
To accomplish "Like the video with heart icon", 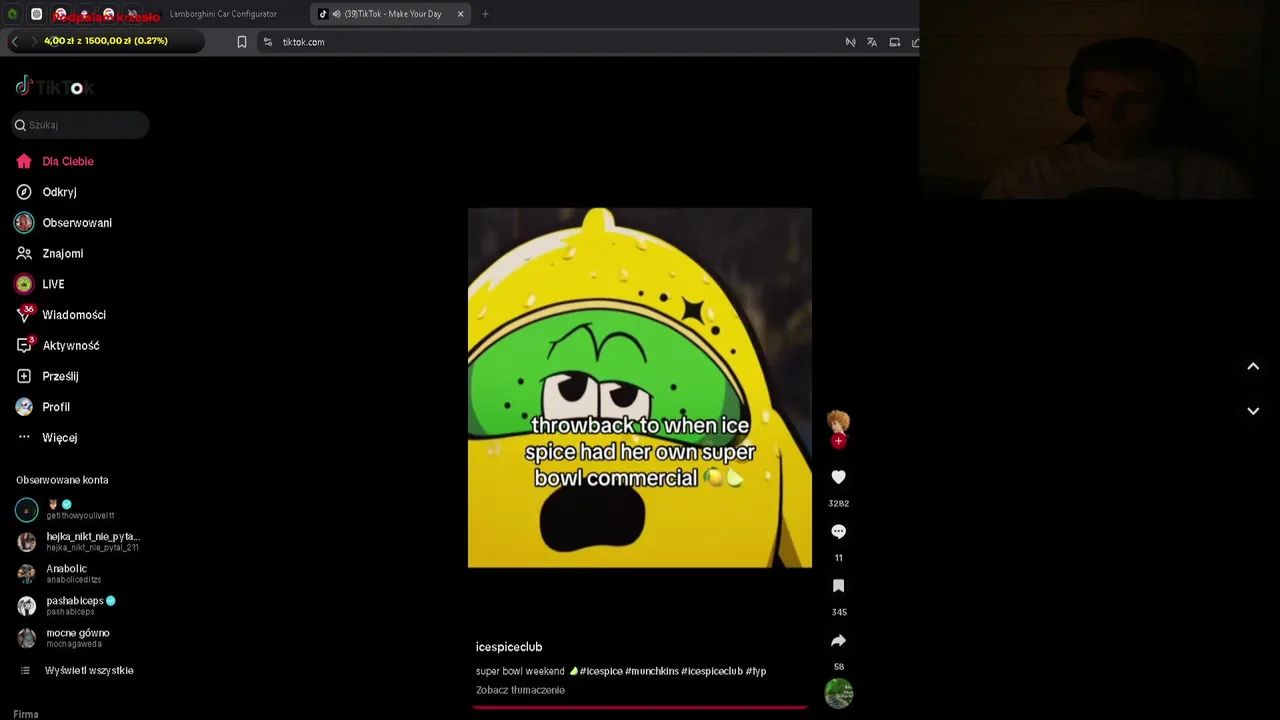I will (838, 477).
